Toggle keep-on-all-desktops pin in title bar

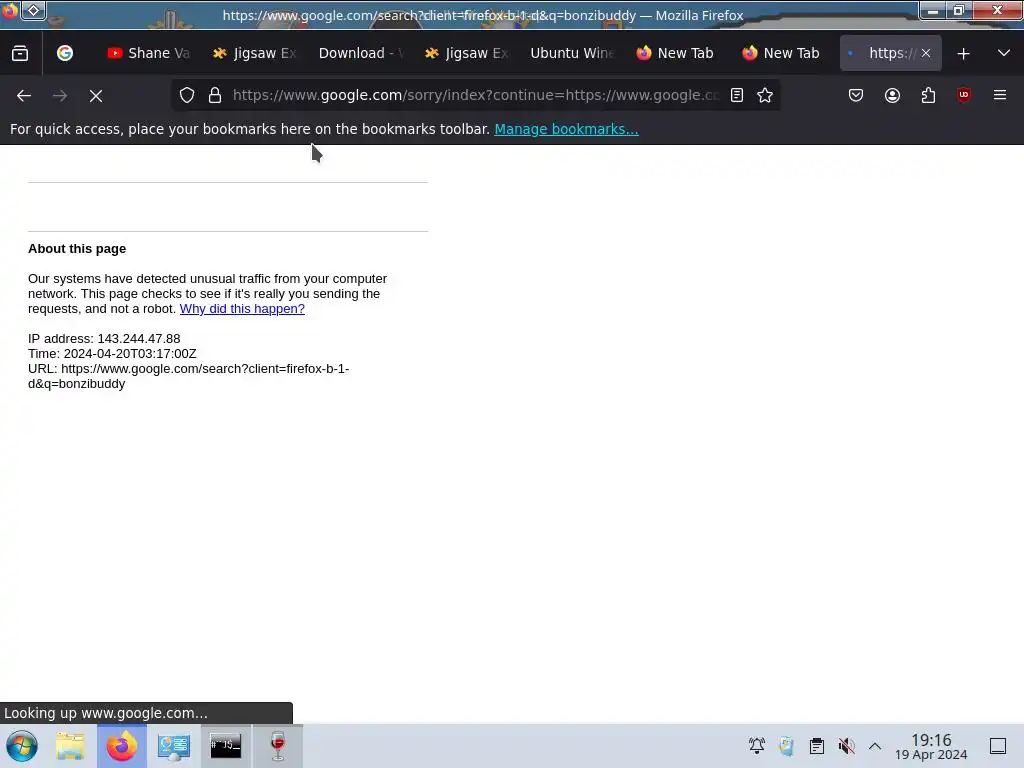(x=33, y=10)
